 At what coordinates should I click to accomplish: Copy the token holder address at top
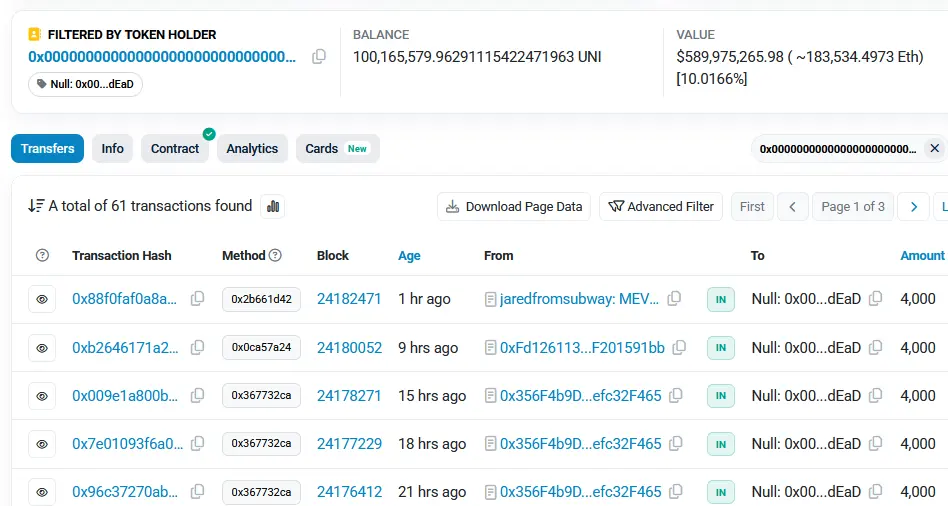tap(319, 57)
